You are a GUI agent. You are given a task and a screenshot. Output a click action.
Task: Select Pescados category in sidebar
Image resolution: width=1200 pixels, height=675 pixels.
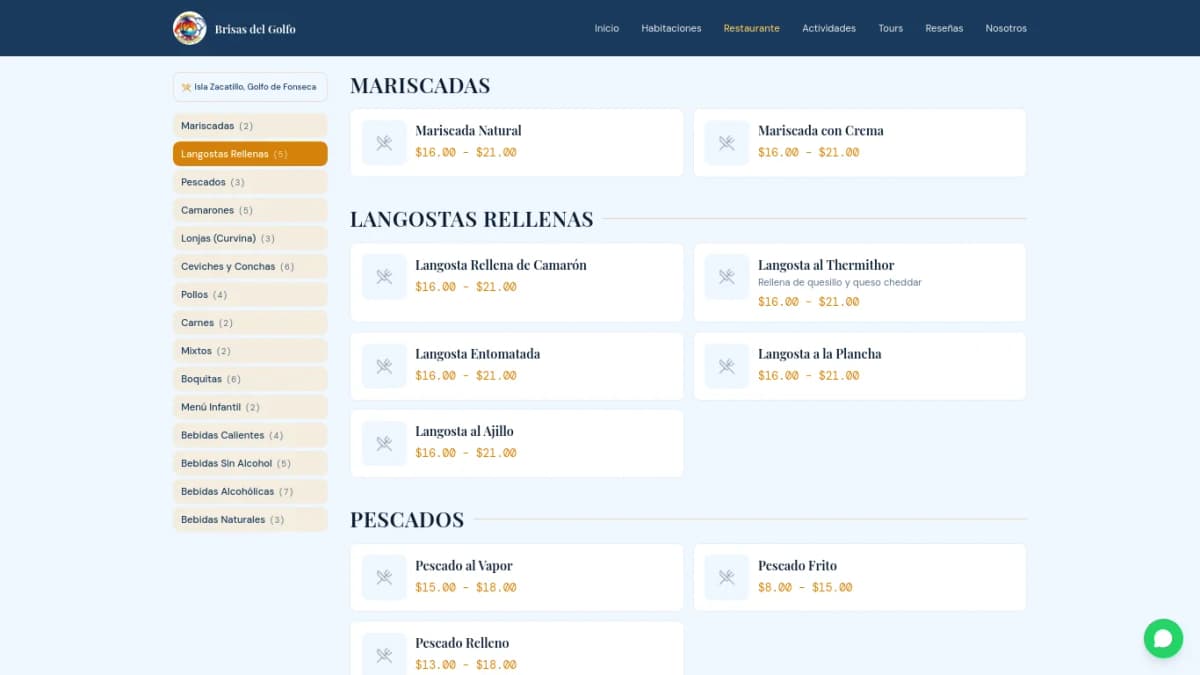(250, 182)
